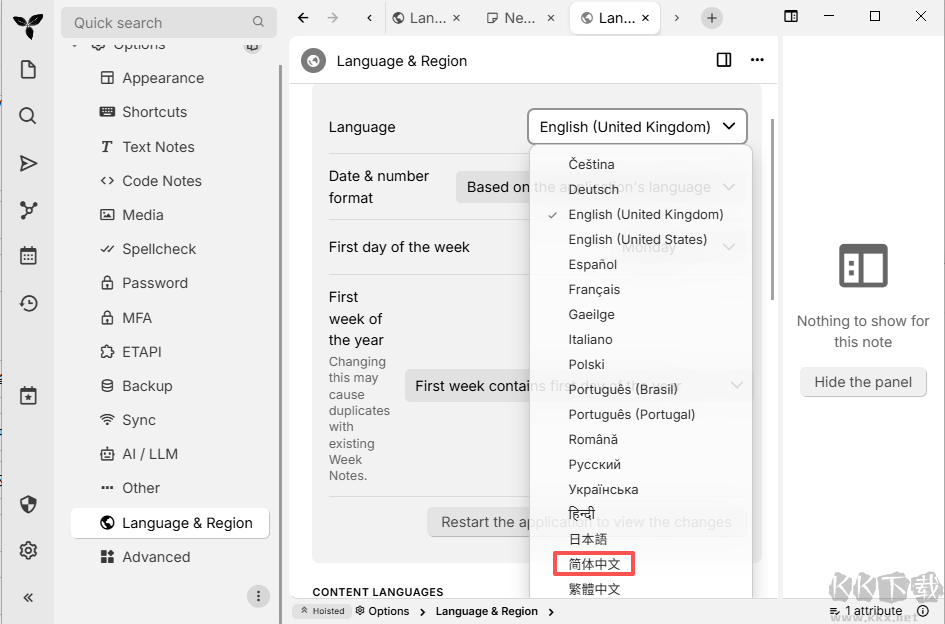Create a new note from the left bar
Image resolution: width=945 pixels, height=624 pixels.
[x=28, y=69]
